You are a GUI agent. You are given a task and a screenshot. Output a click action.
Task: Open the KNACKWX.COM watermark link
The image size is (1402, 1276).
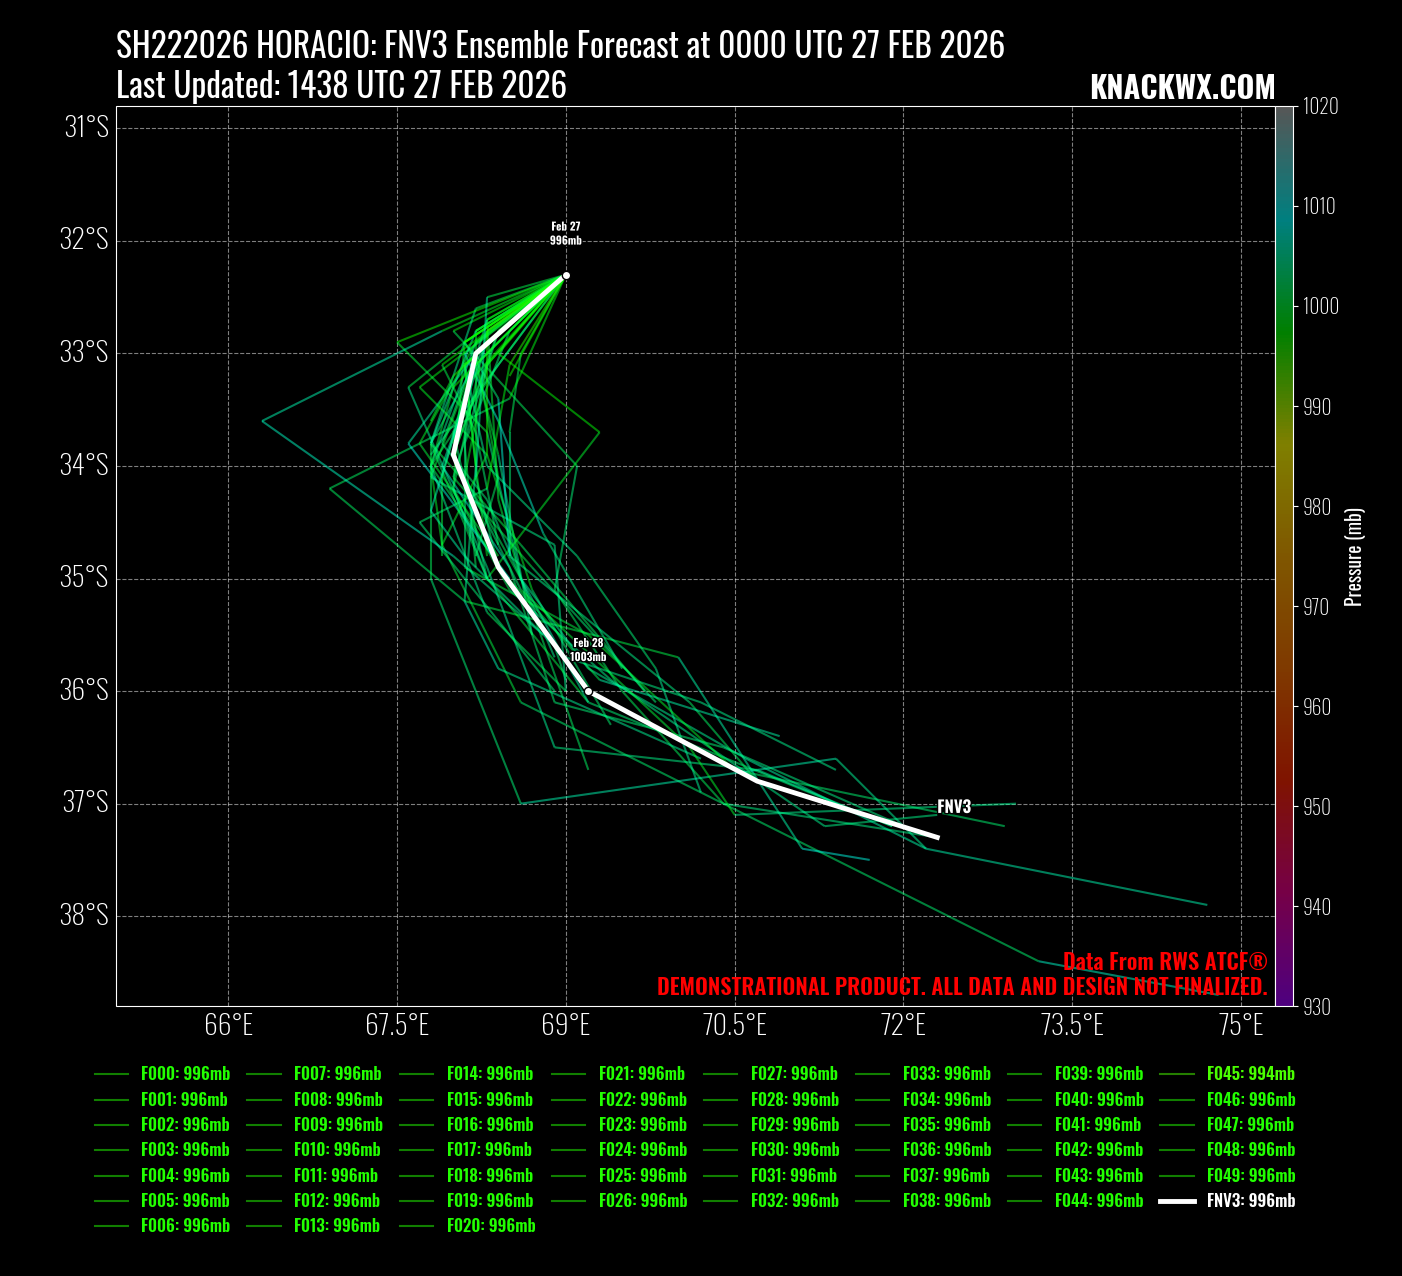[1182, 88]
